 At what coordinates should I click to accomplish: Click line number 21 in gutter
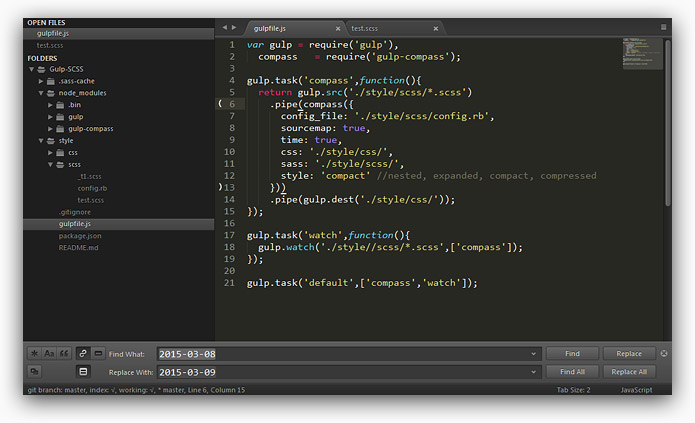(x=229, y=283)
